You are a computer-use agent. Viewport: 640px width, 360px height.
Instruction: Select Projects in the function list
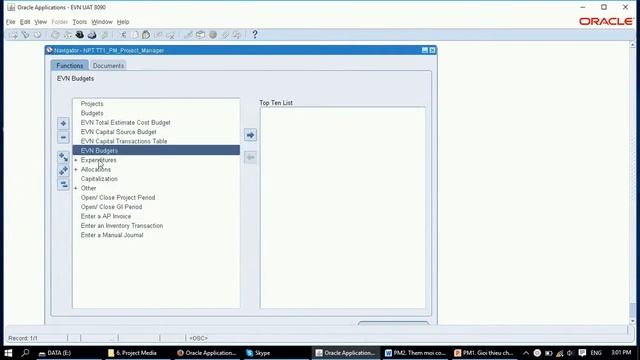point(92,104)
